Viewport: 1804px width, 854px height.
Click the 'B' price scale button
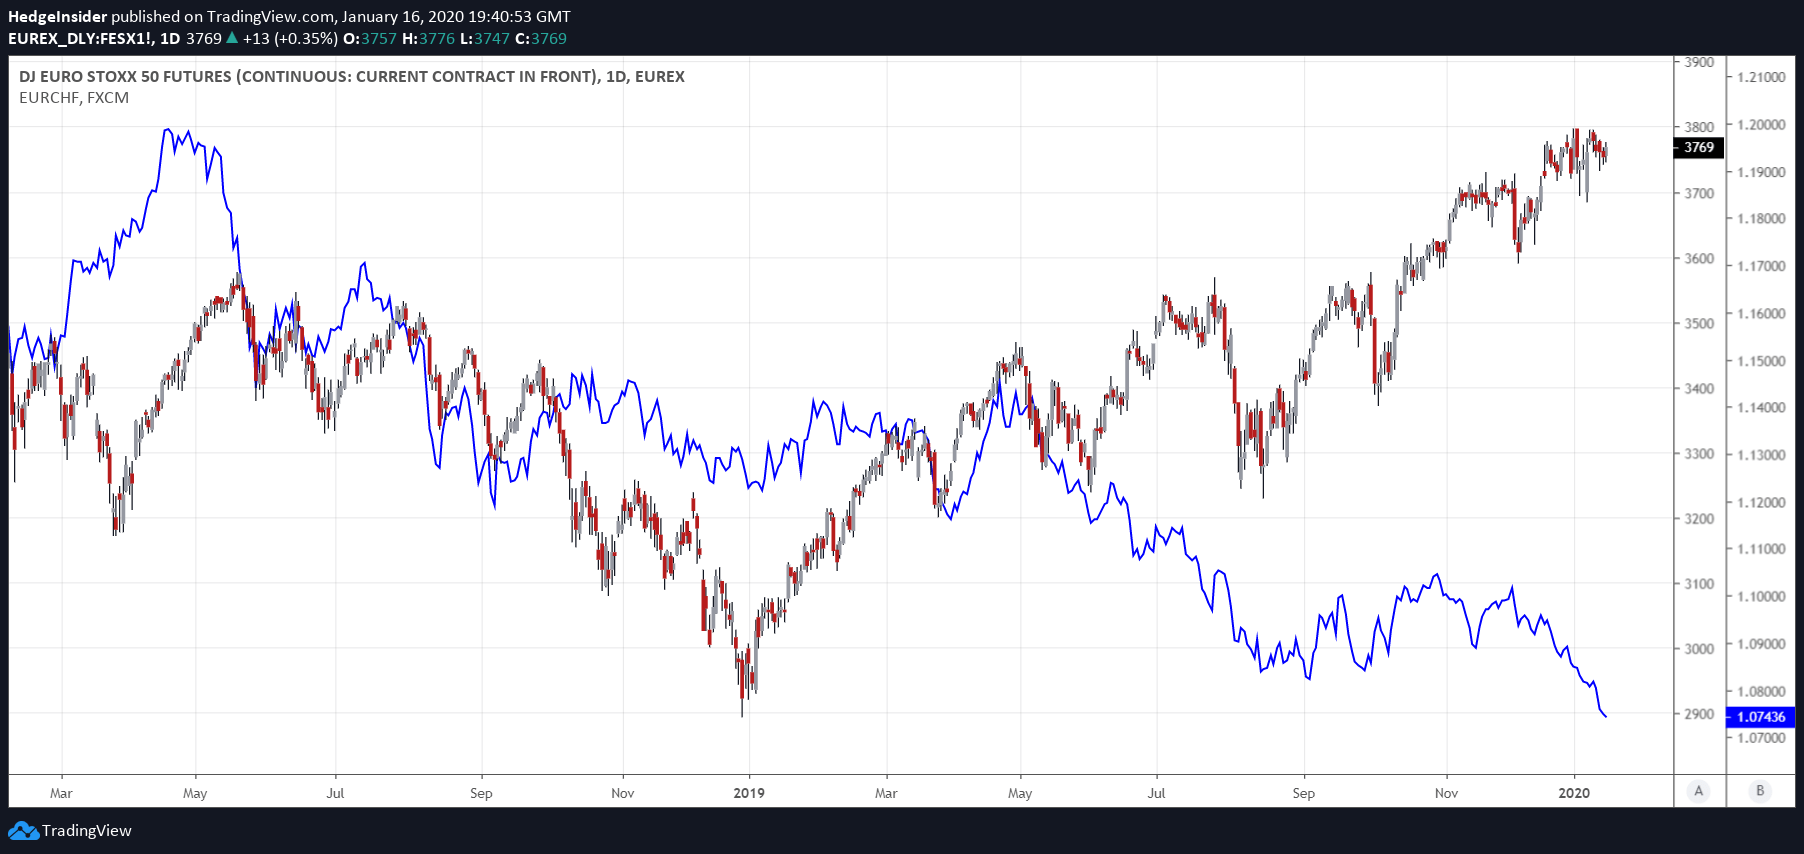click(1760, 791)
